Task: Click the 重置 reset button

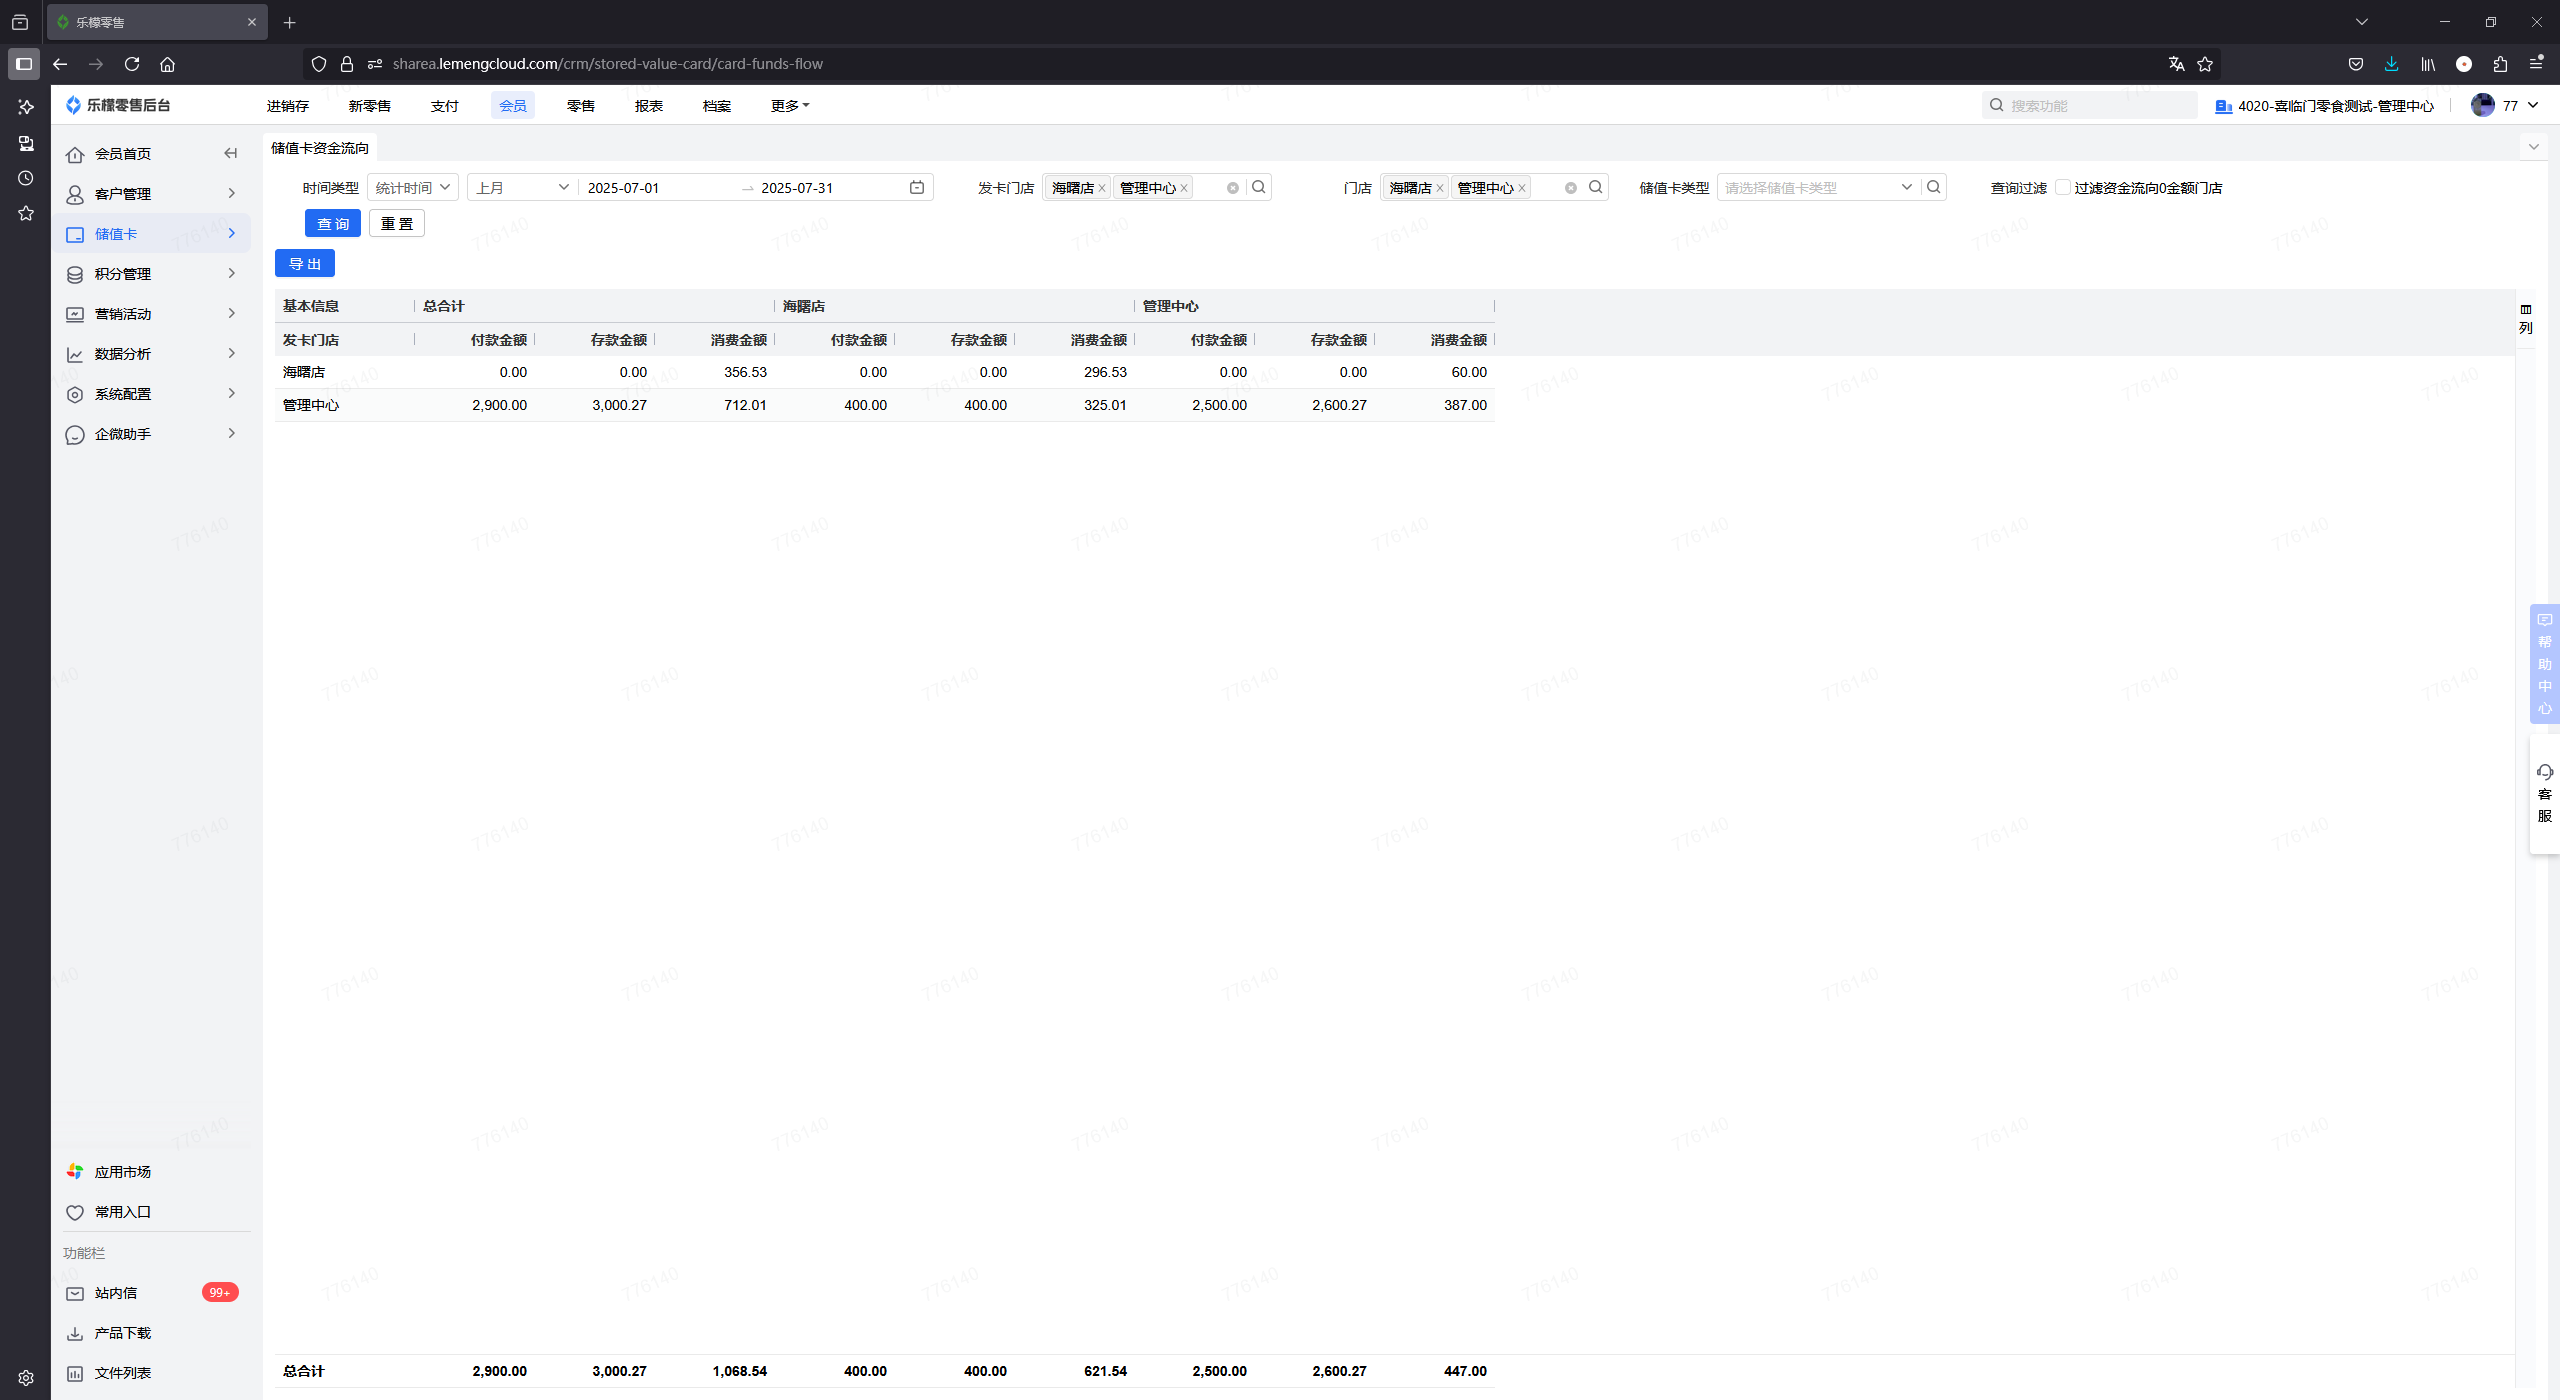Action: tap(397, 223)
